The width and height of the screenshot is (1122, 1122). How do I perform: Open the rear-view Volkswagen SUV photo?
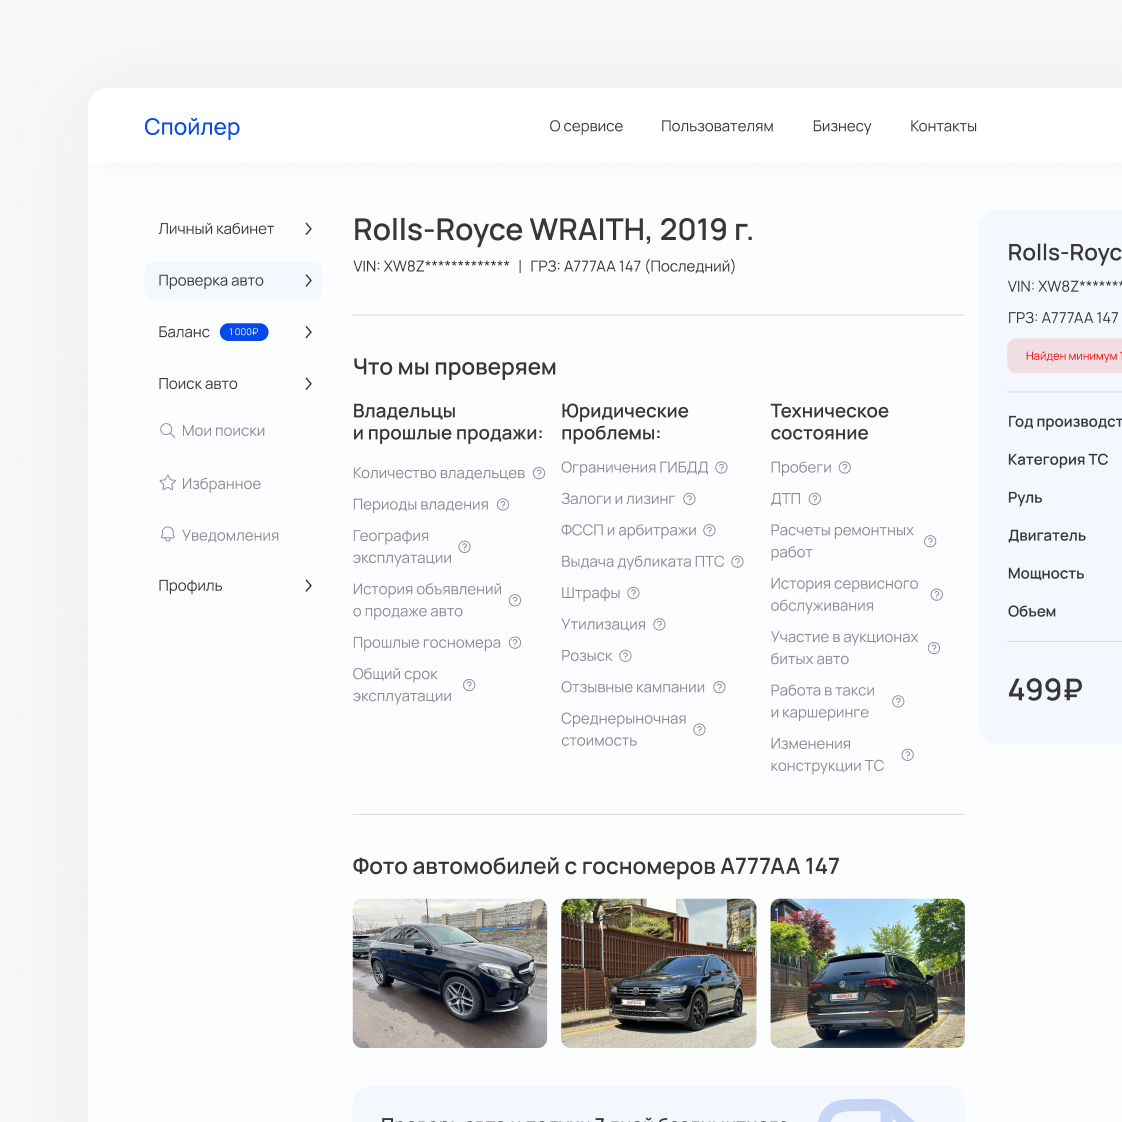[867, 973]
